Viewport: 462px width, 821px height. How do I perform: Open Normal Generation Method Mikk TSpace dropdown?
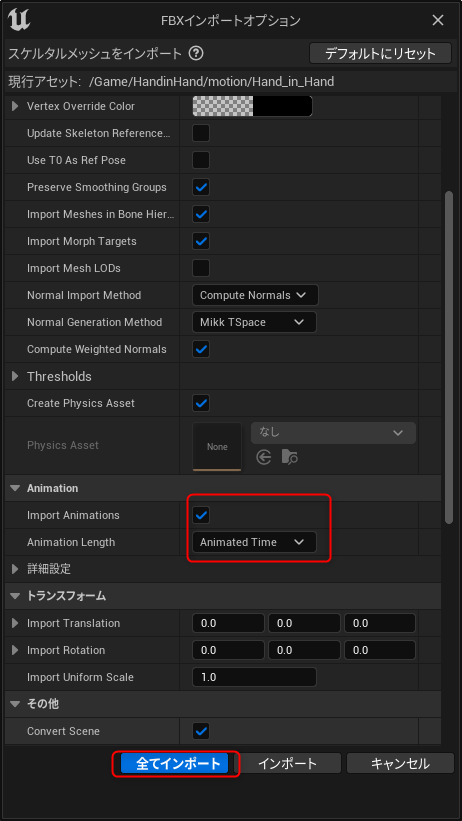pyautogui.click(x=254, y=322)
